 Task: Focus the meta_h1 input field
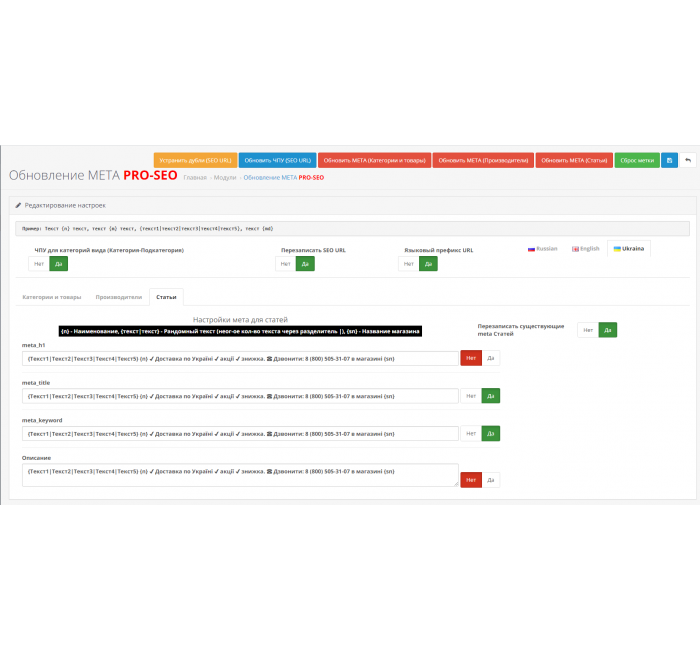(240, 358)
